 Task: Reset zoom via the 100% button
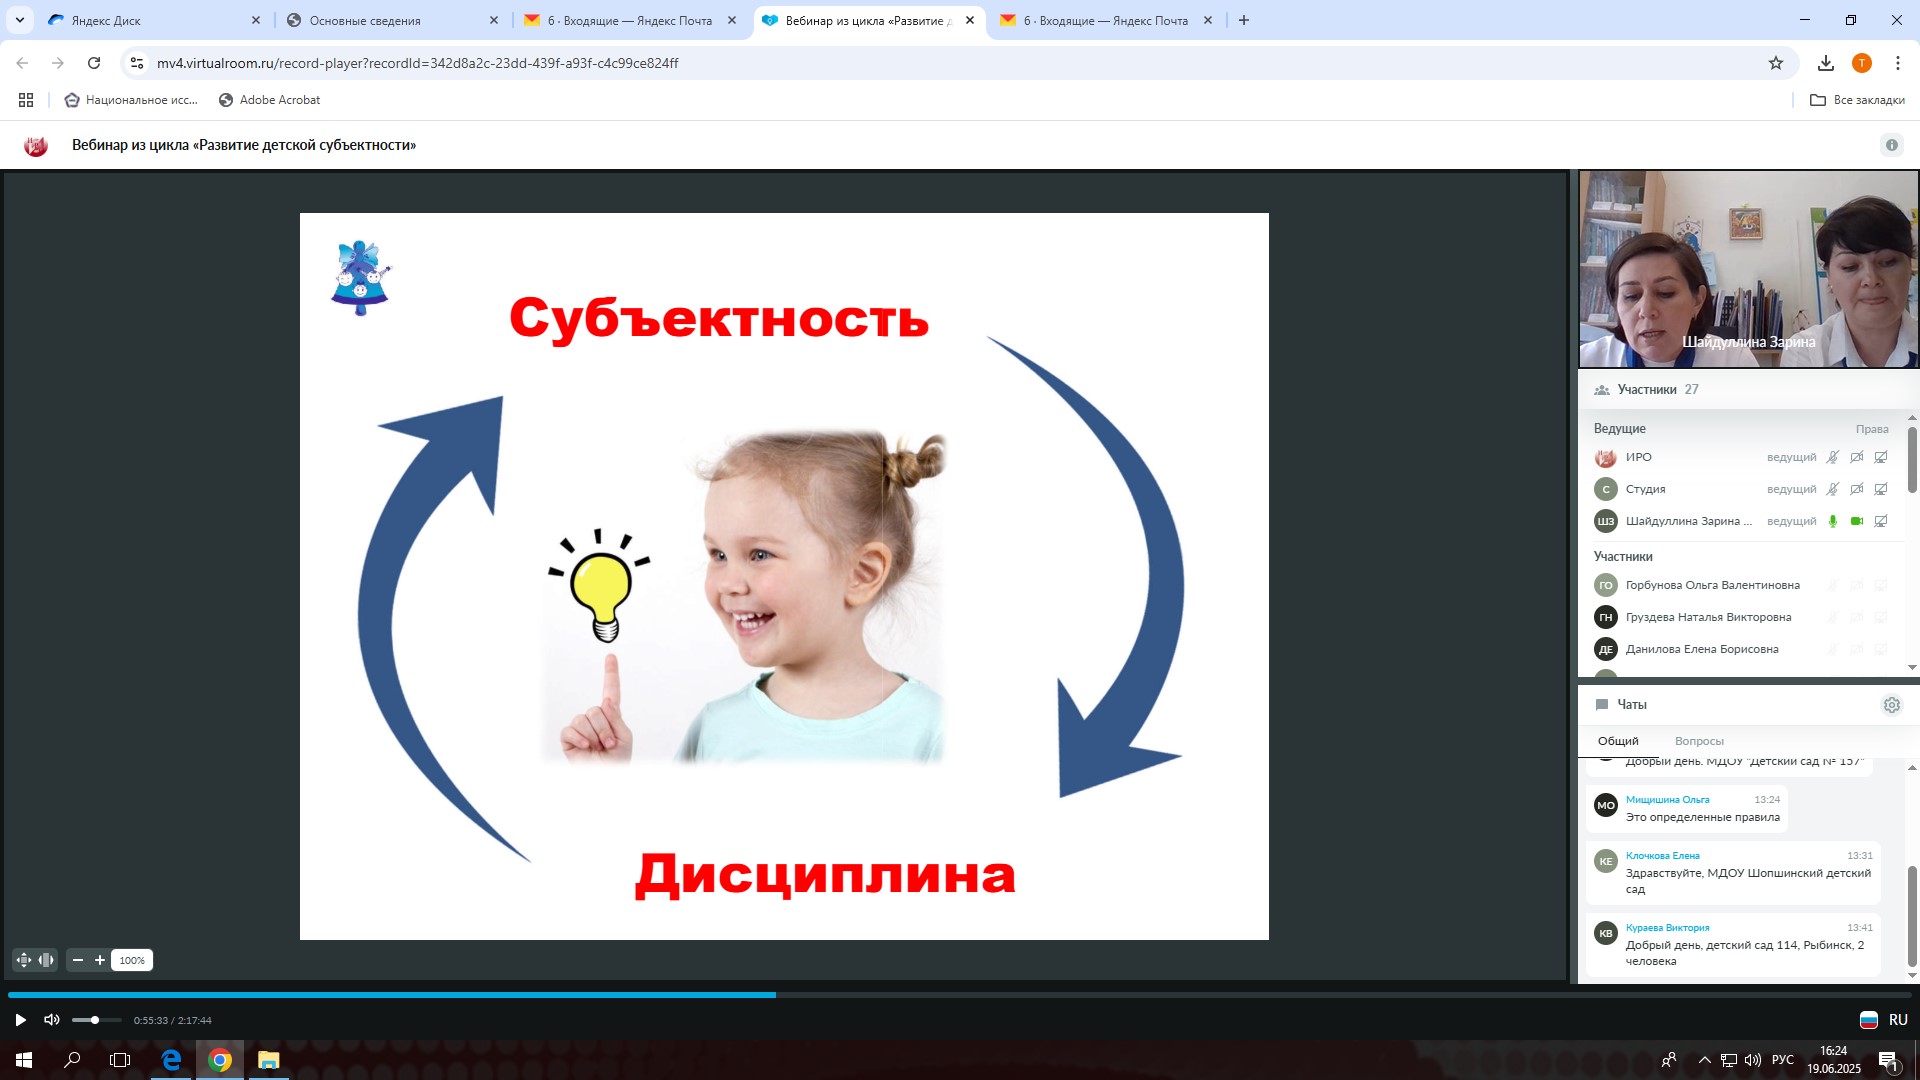click(x=132, y=960)
